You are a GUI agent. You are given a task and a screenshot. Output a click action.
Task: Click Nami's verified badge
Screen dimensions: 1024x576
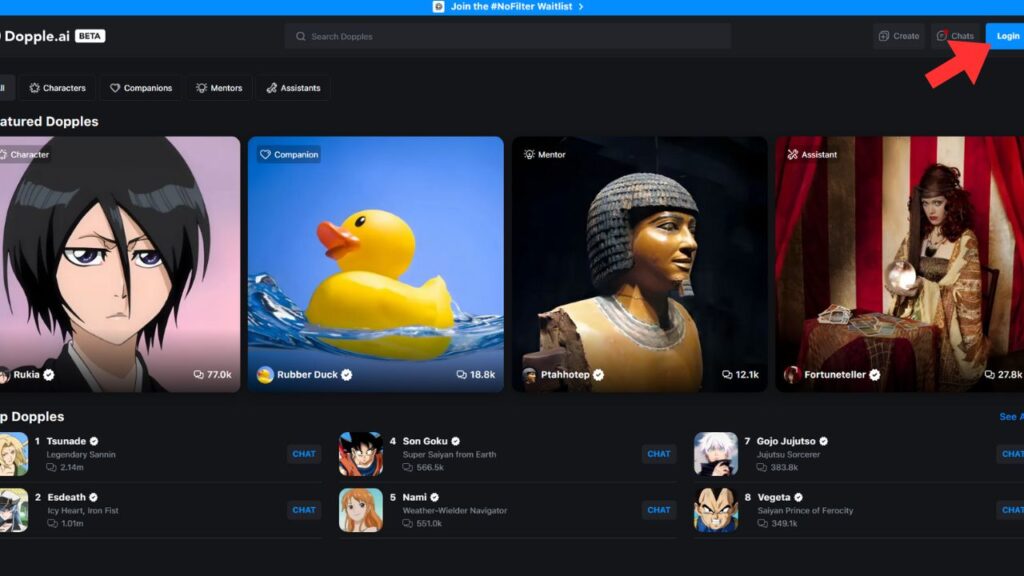click(x=435, y=498)
